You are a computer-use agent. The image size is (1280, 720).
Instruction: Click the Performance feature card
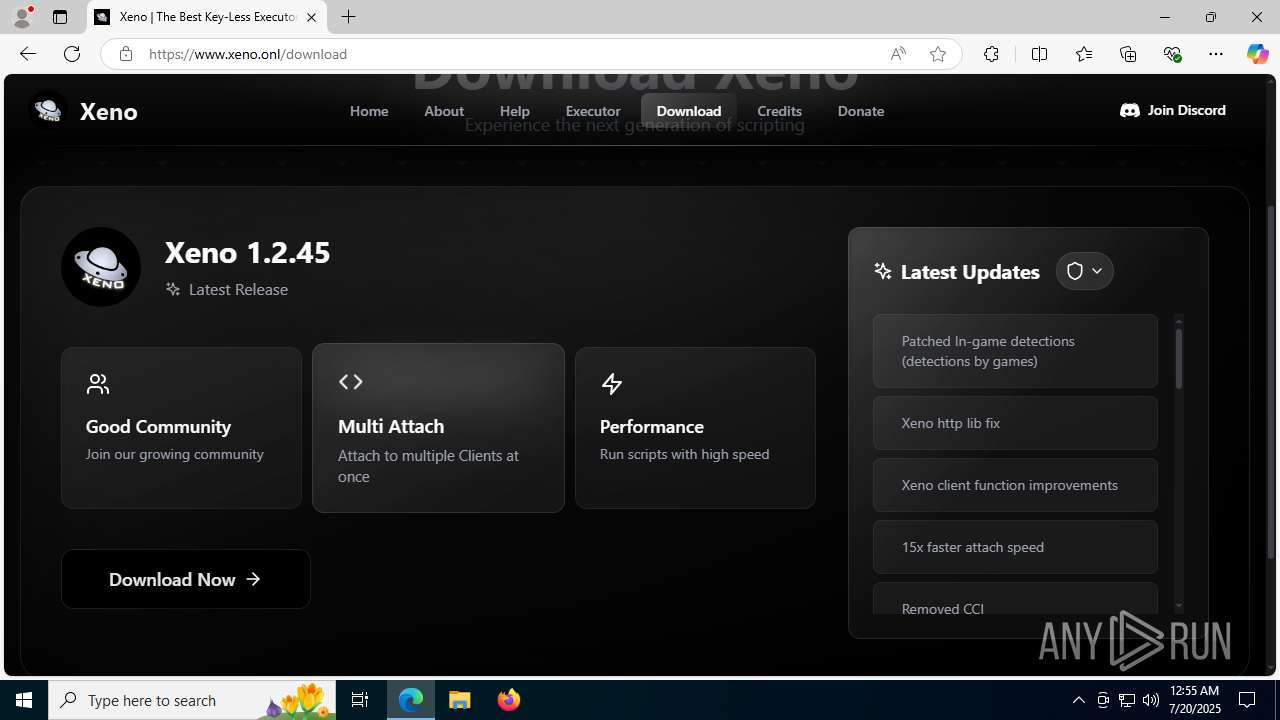[x=695, y=428]
